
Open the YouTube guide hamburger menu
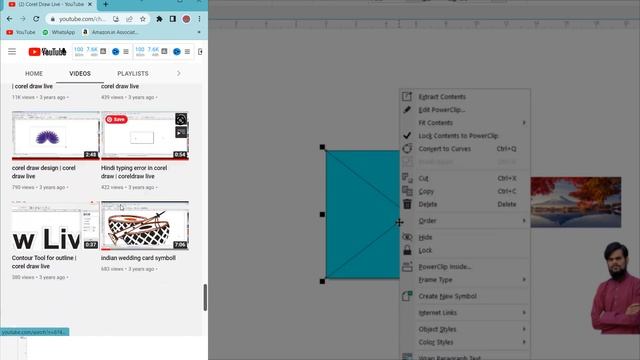(12, 51)
